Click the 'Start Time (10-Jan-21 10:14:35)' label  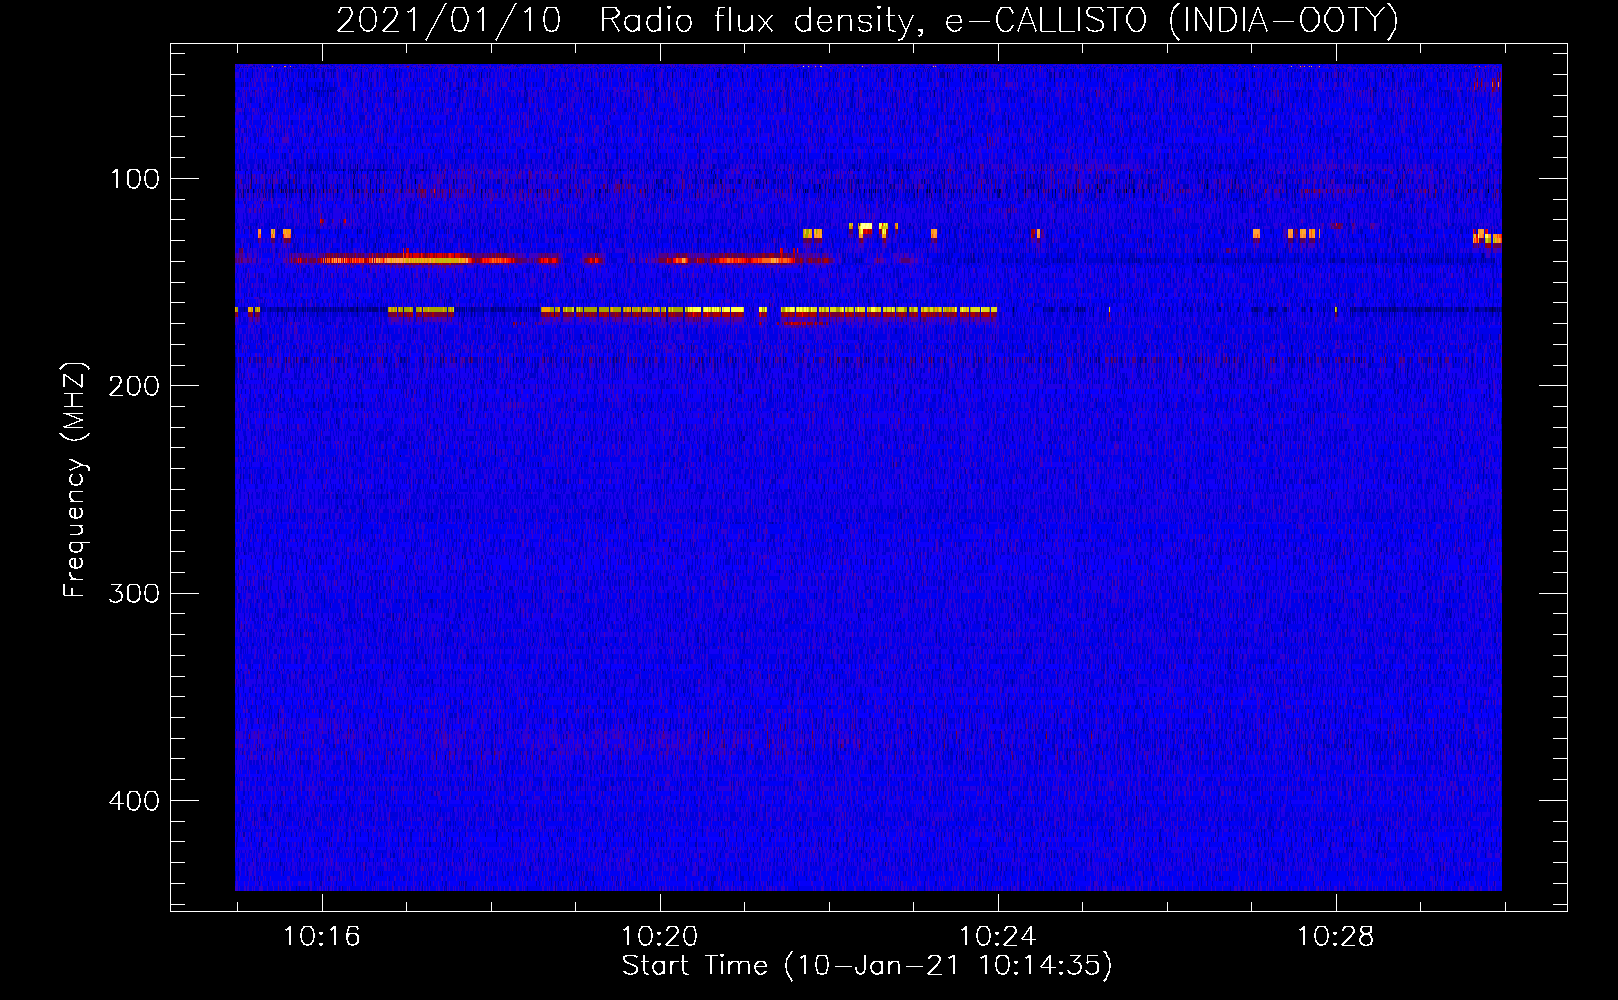[x=867, y=966]
